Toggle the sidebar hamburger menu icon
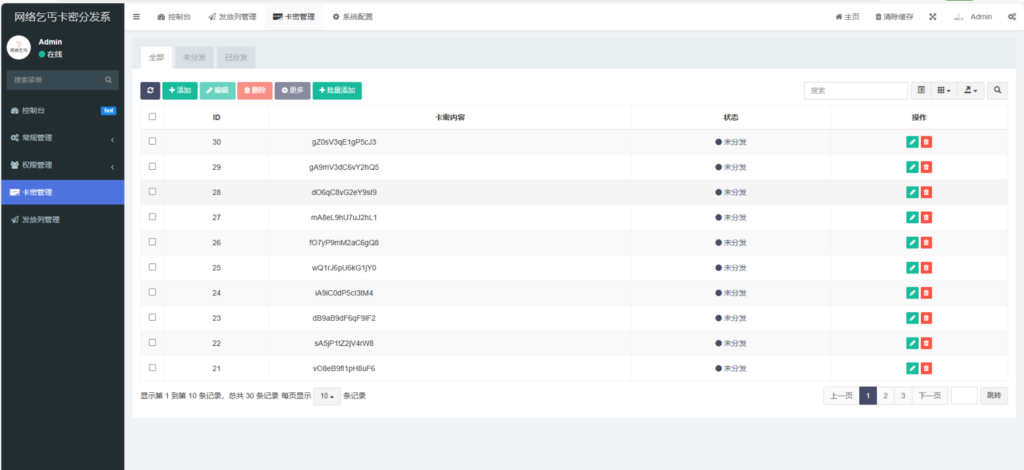The height and width of the screenshot is (470, 1024). [137, 17]
